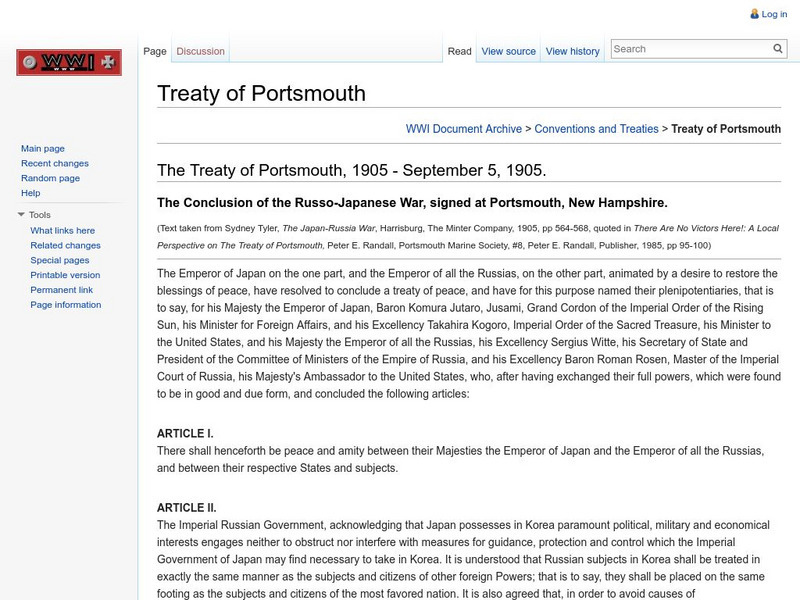Click the magnifying glass search icon
This screenshot has height=600, width=800.
pyautogui.click(x=777, y=47)
